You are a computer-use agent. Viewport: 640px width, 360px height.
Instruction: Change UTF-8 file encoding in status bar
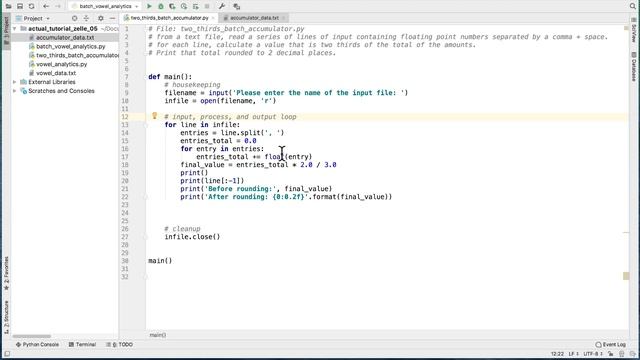[x=593, y=354]
